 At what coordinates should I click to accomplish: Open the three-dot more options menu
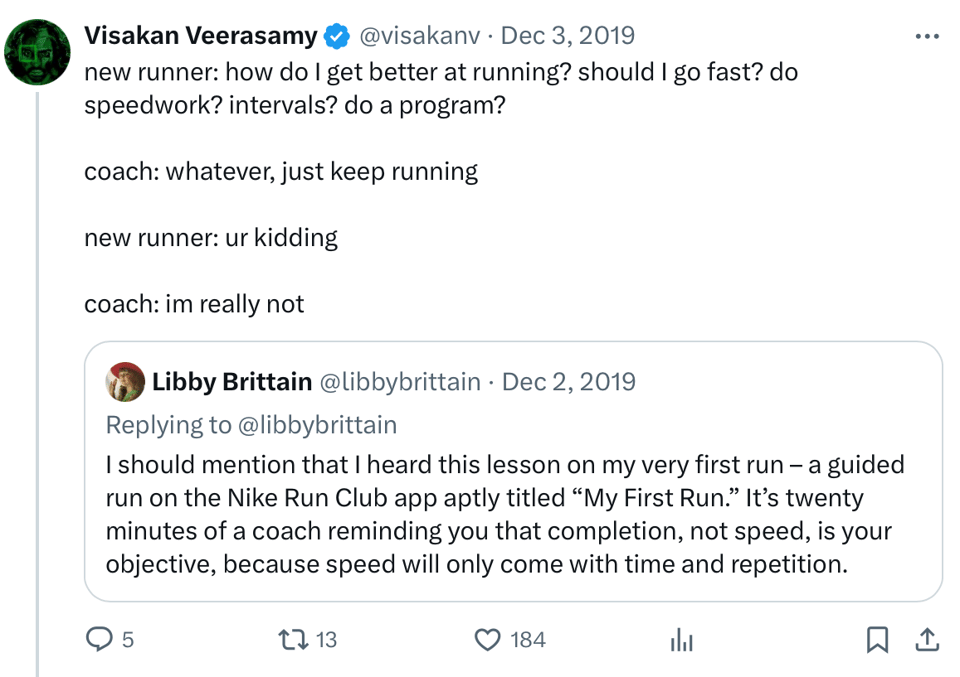(927, 37)
